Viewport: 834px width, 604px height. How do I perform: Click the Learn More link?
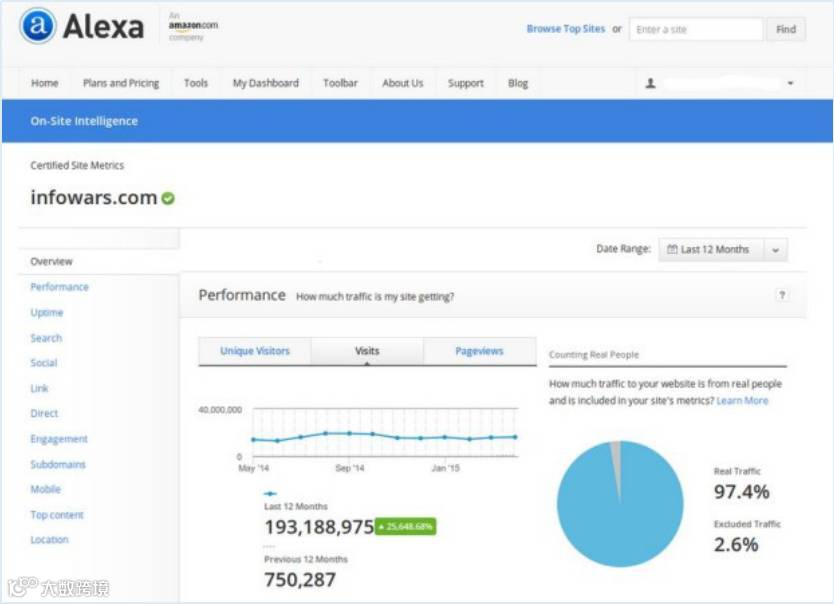(x=742, y=400)
